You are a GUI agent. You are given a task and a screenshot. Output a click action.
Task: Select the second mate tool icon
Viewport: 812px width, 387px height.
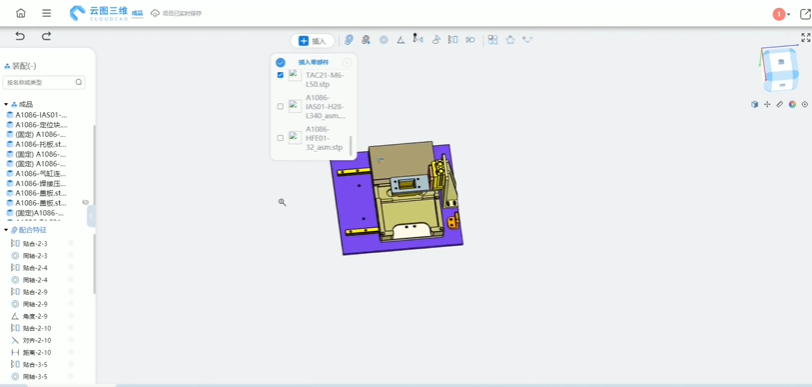366,40
